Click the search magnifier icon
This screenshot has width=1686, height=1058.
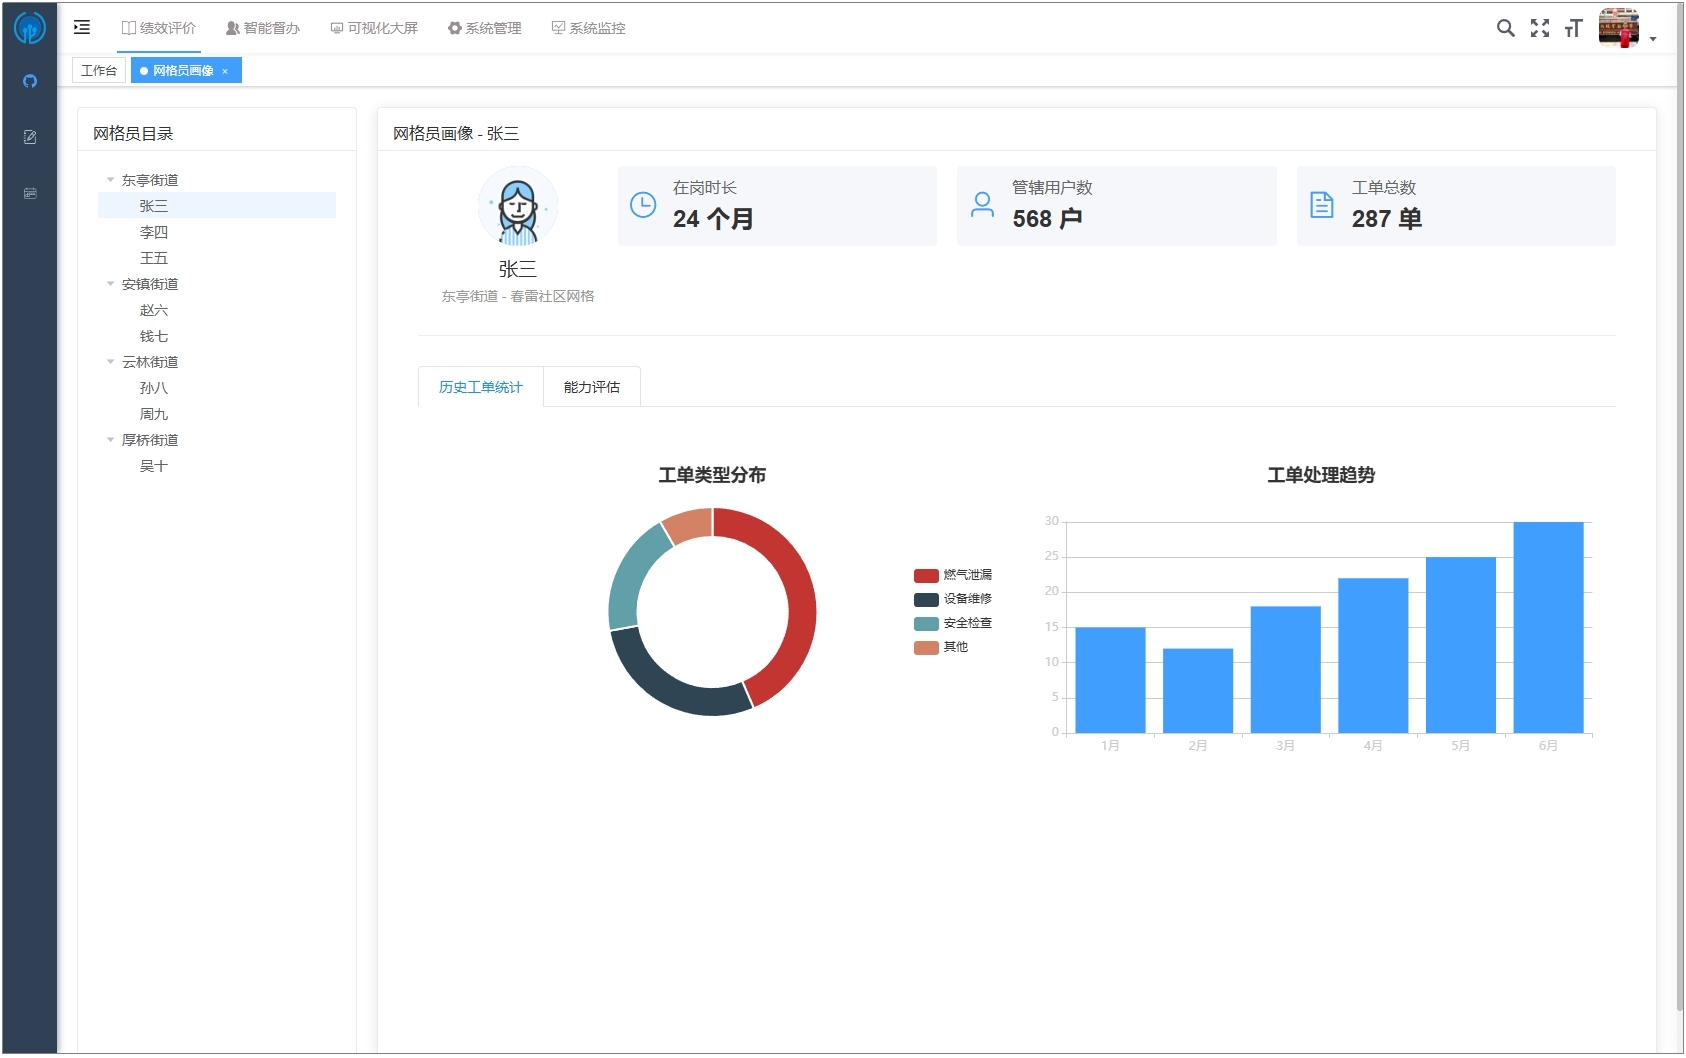tap(1504, 28)
